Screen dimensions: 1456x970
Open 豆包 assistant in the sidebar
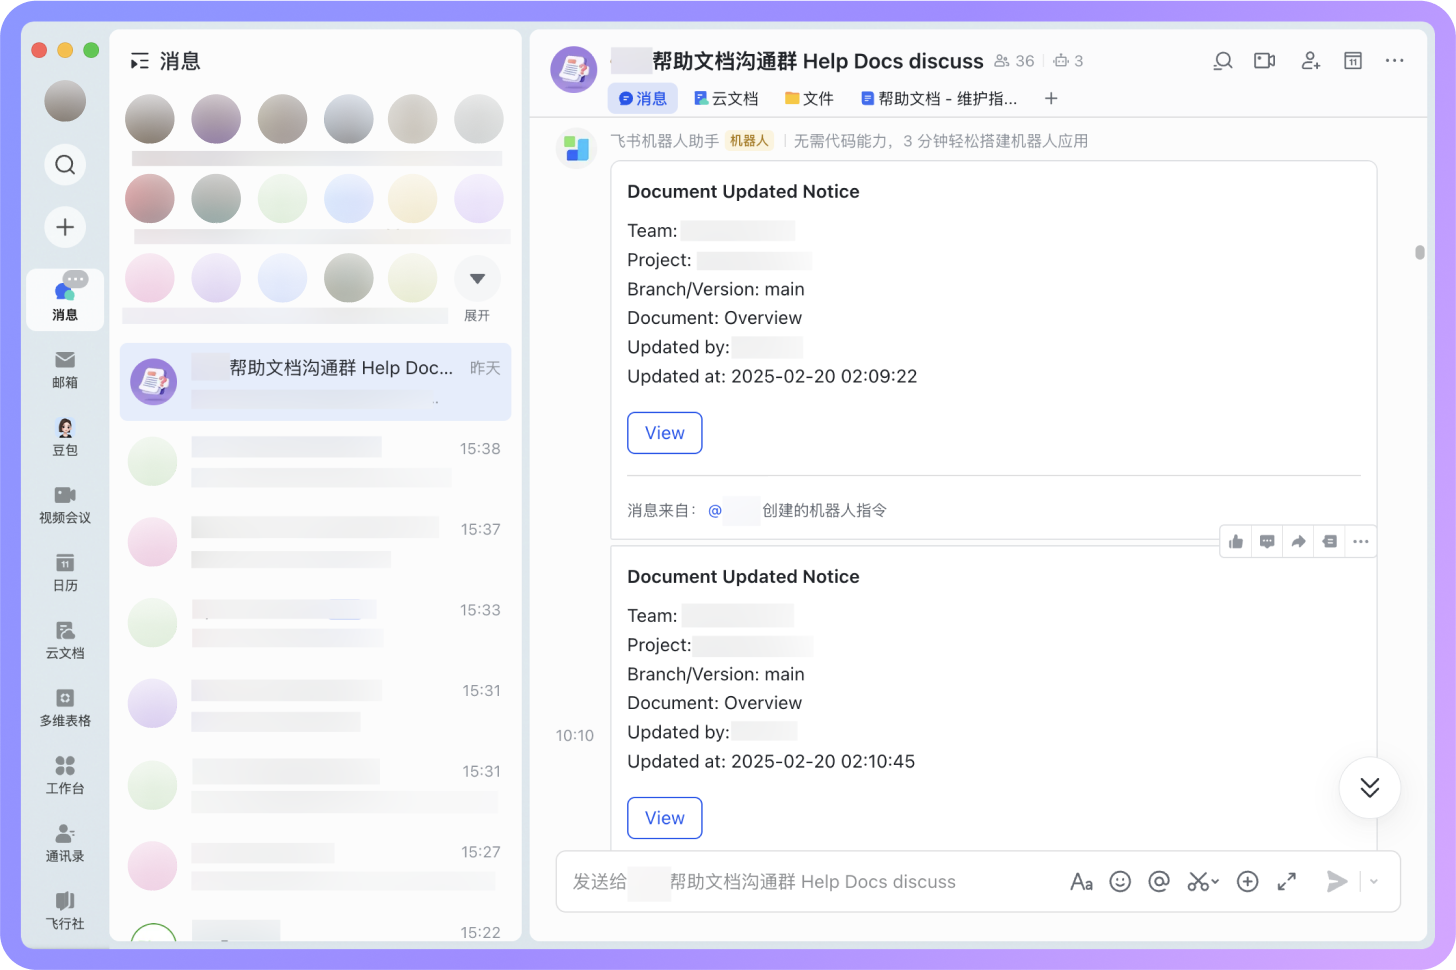[65, 437]
